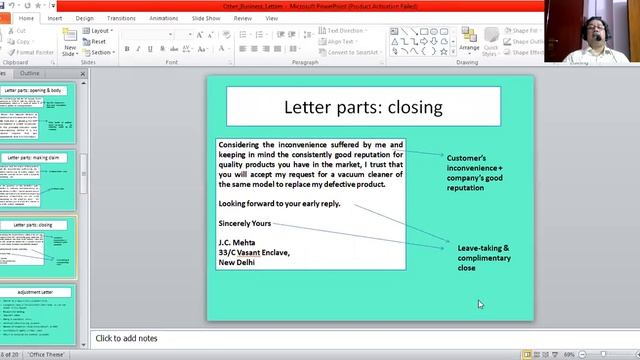Screen dimensions: 640x360
Task: Toggle Underline formatting
Action: click(150, 49)
